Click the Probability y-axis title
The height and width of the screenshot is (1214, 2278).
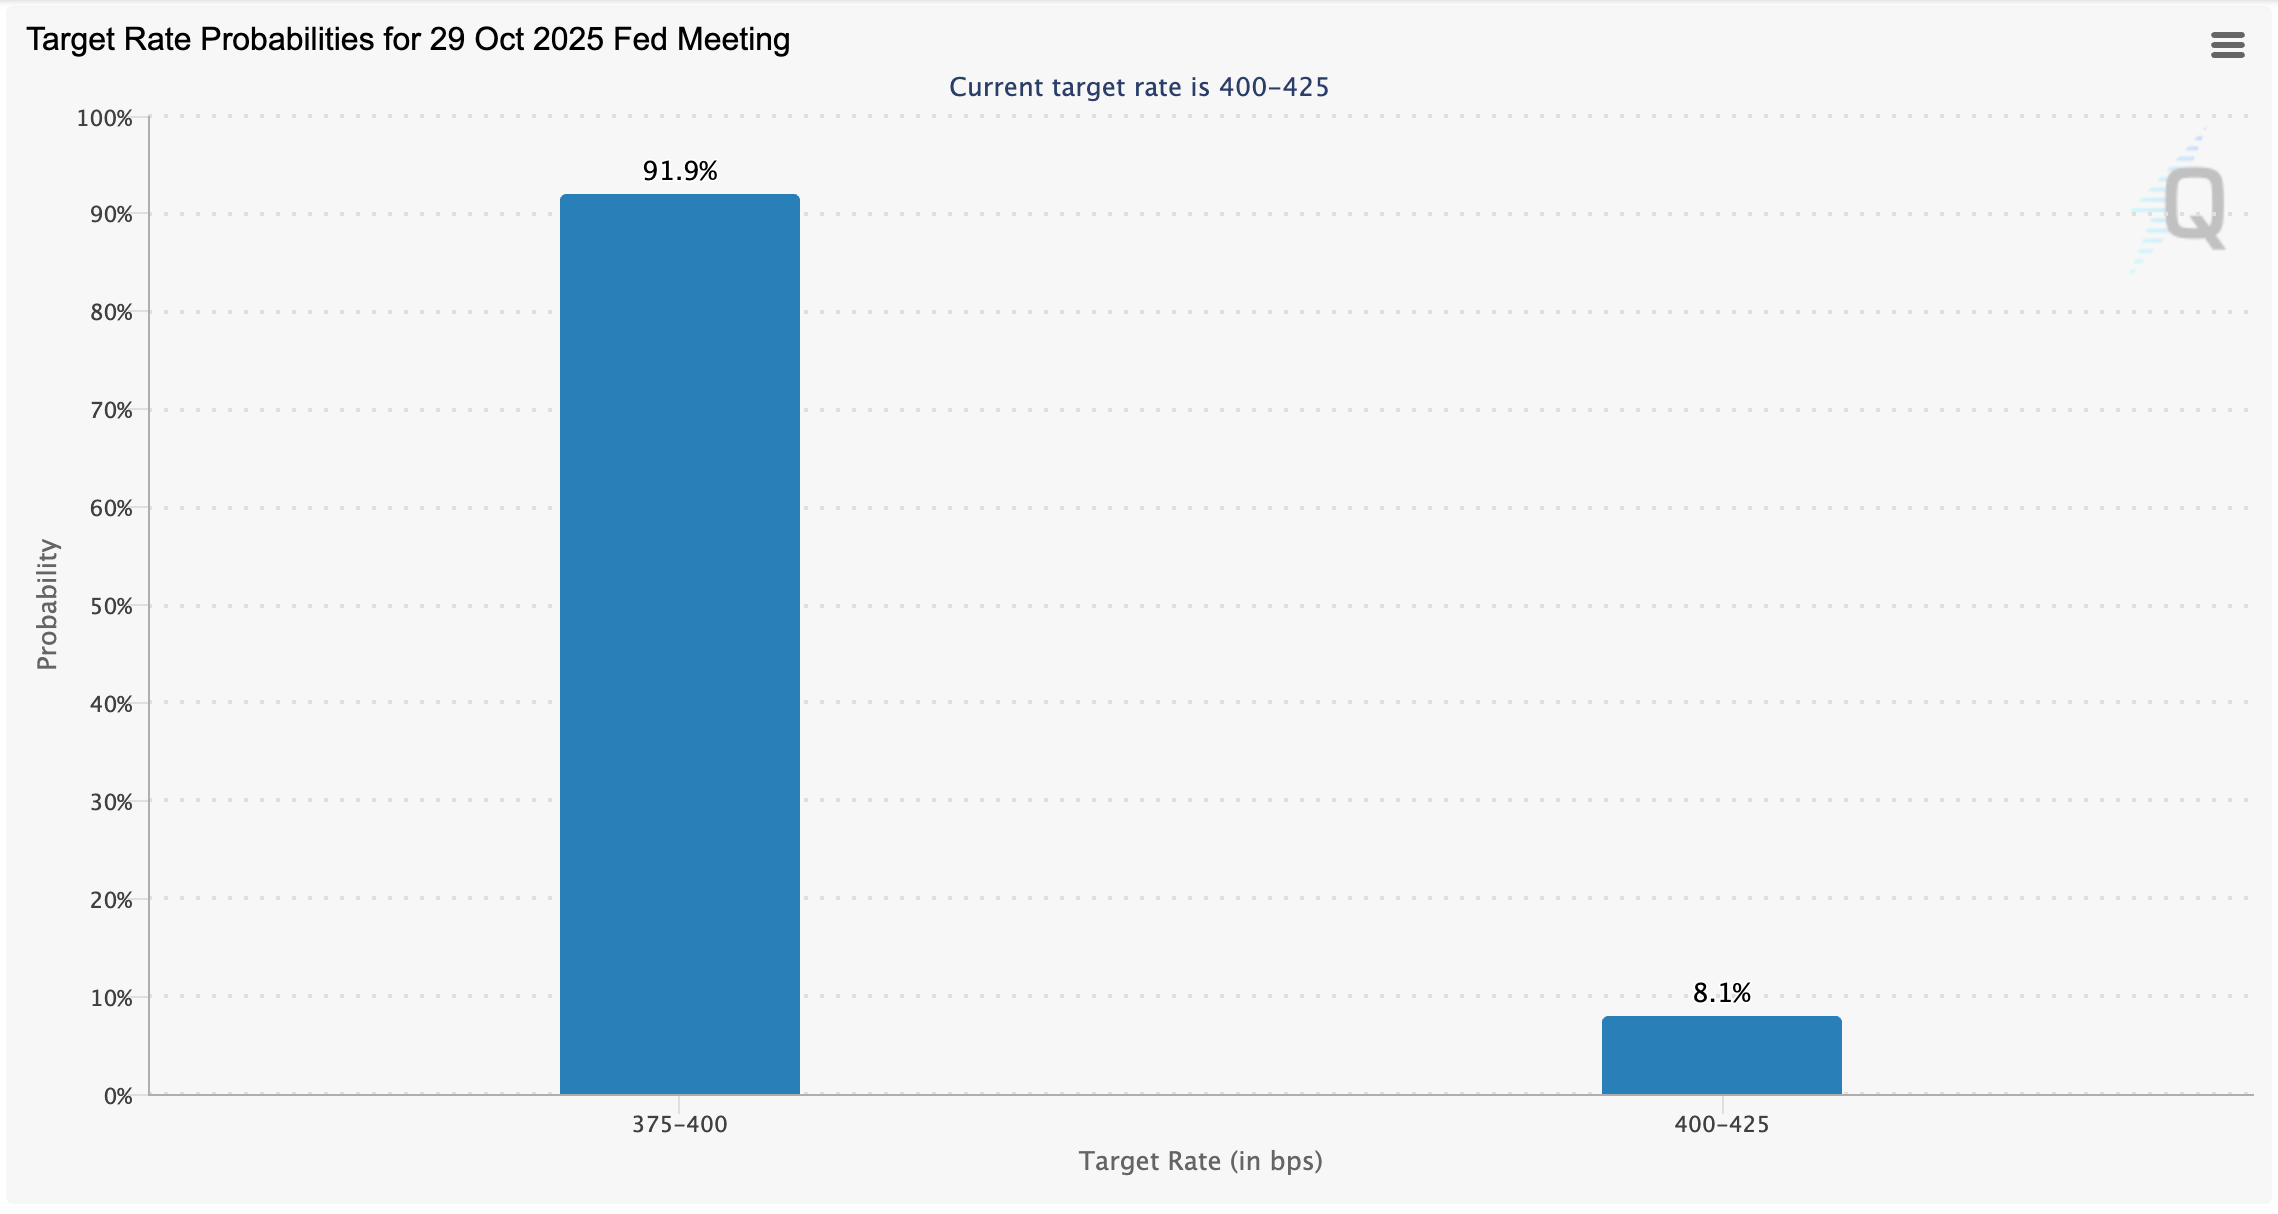(47, 604)
